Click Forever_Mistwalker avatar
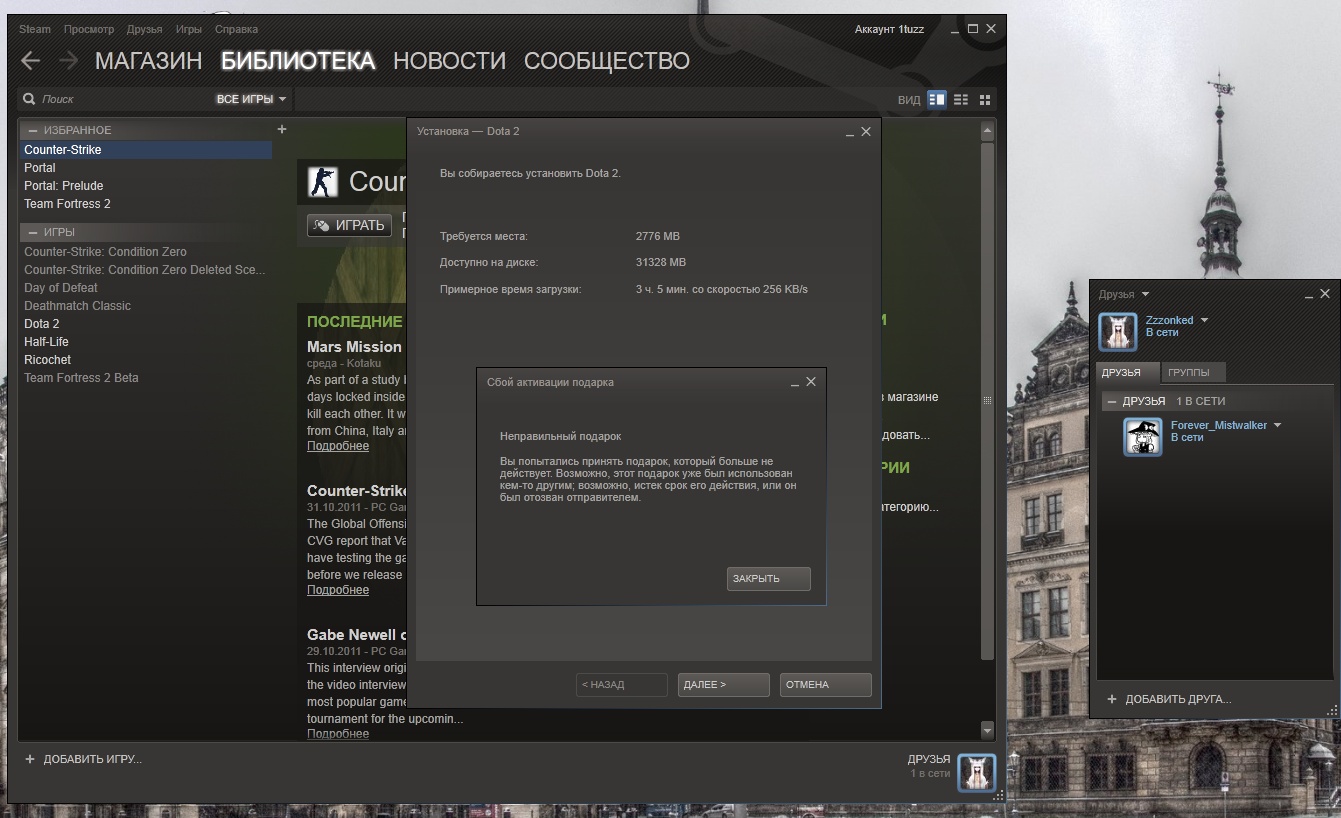This screenshot has width=1341, height=818. [1143, 437]
